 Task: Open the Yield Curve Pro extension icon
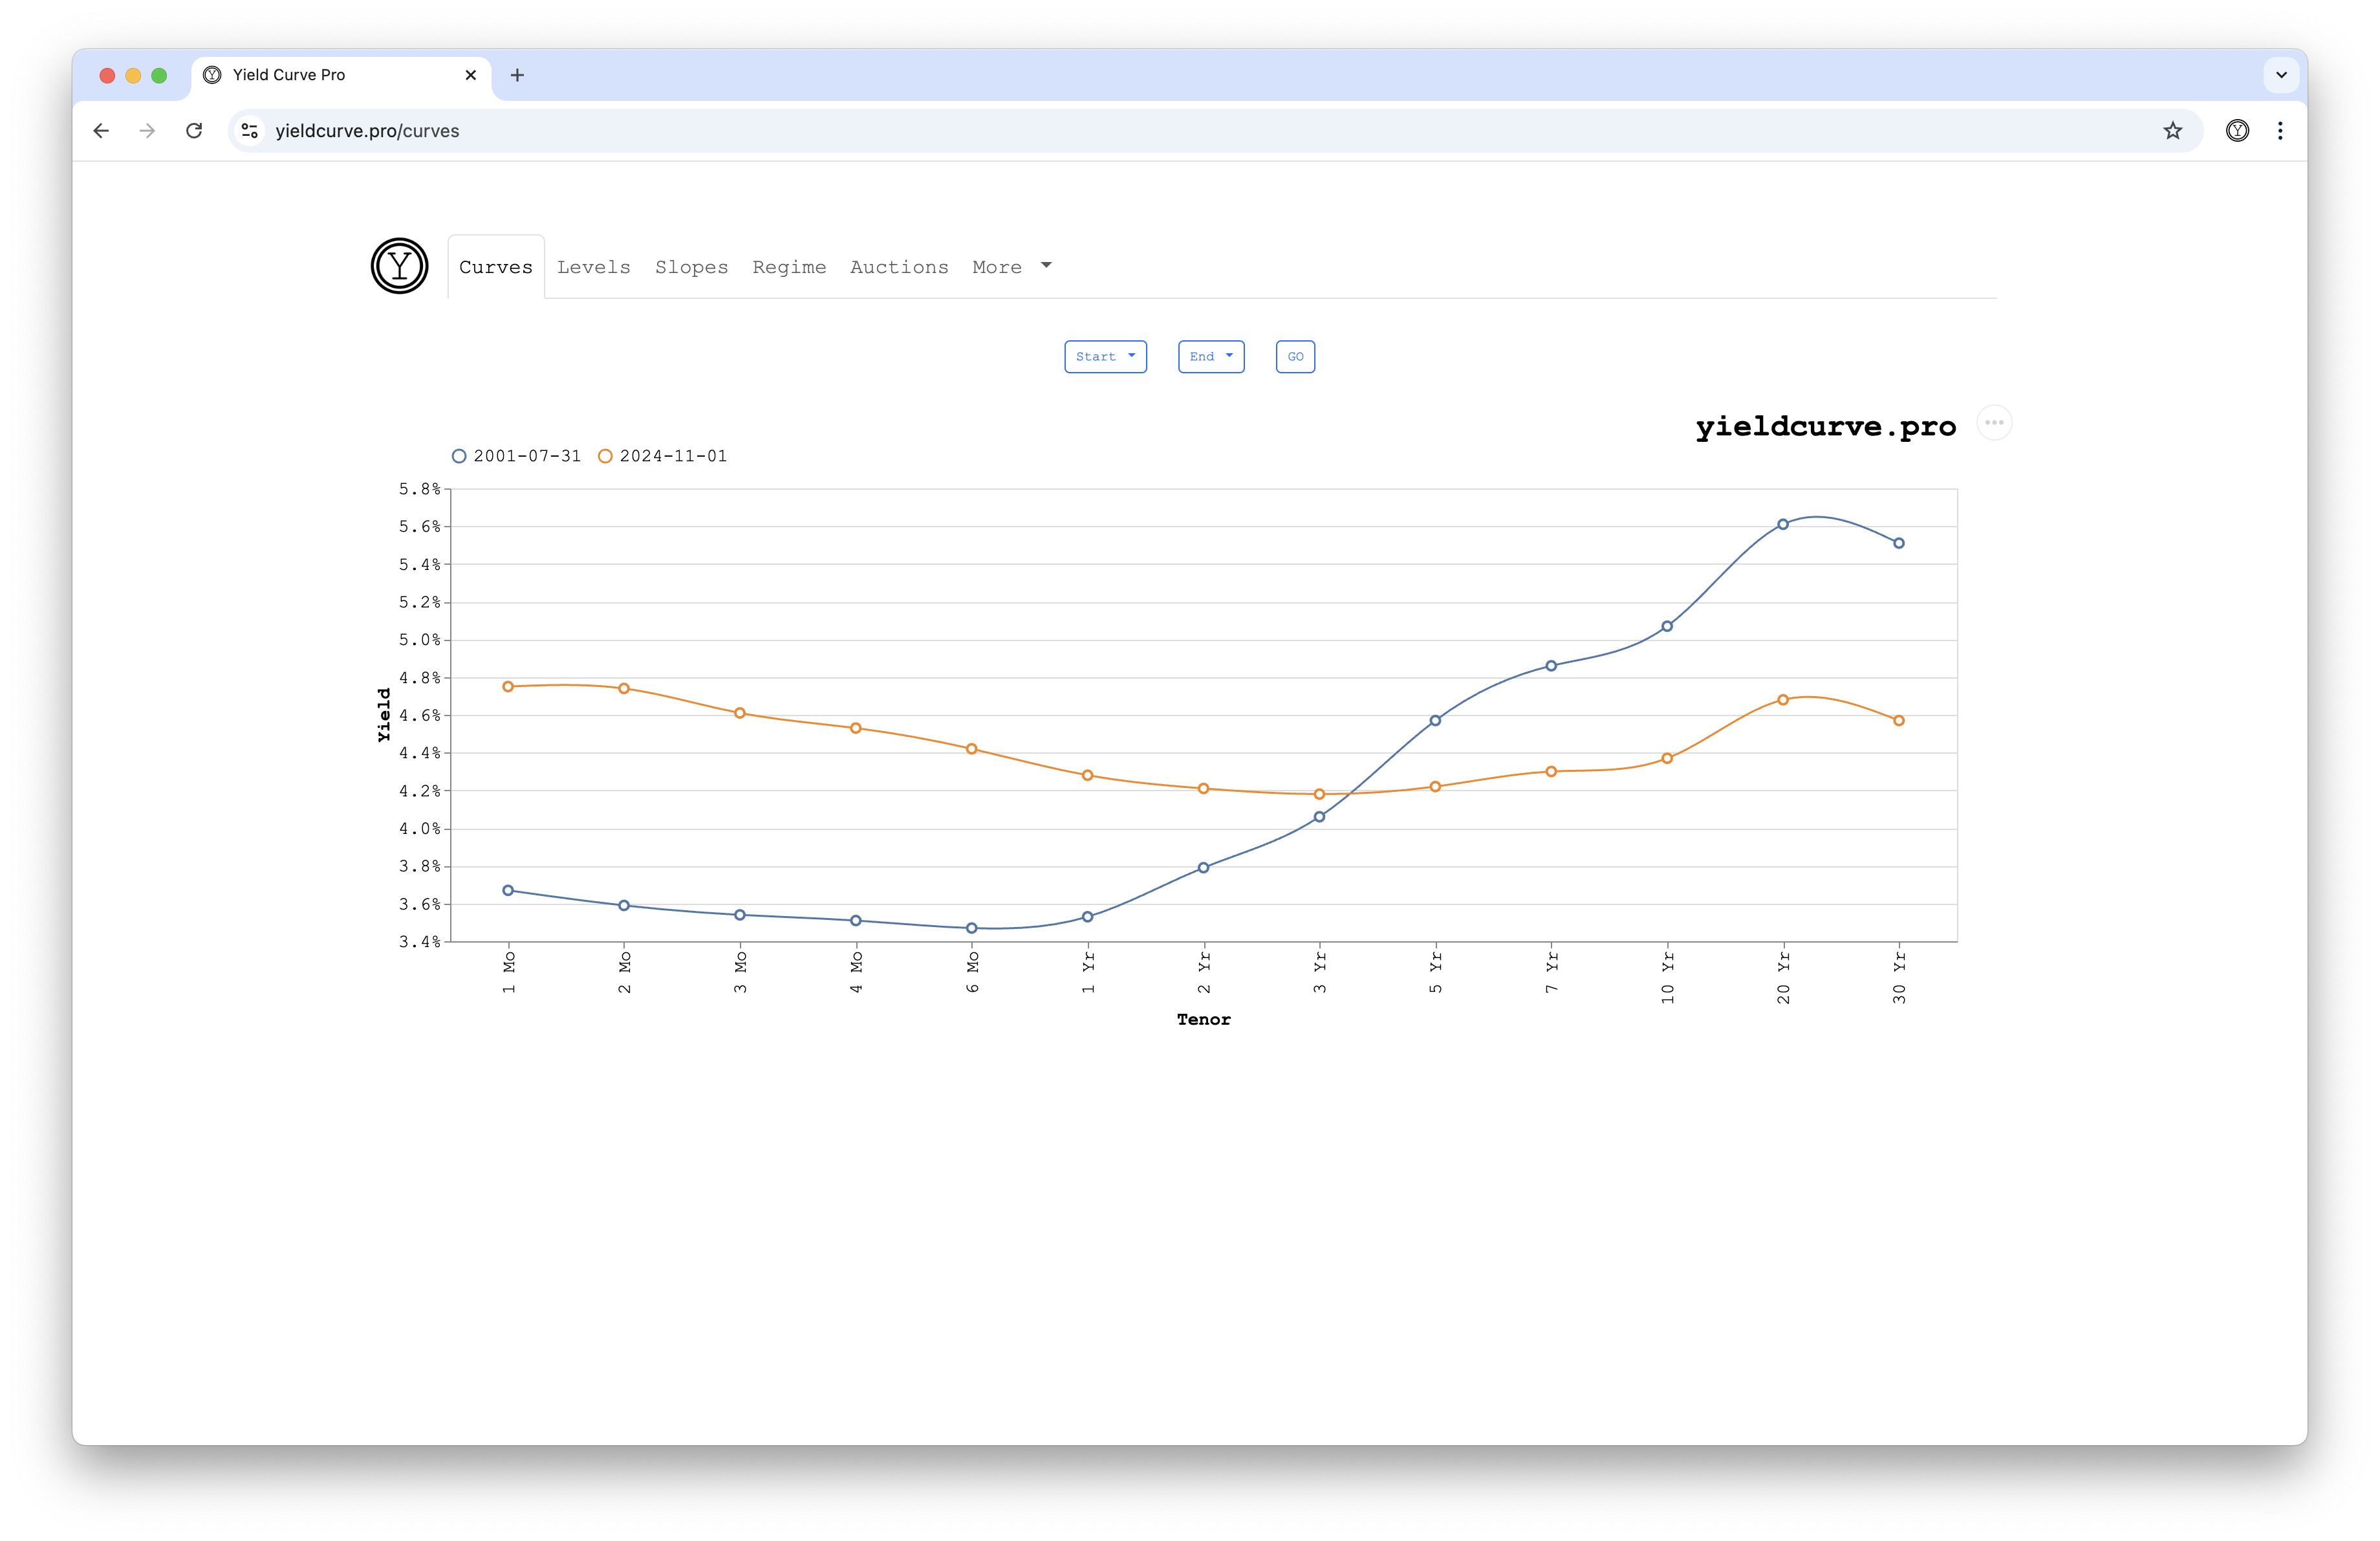coord(2237,131)
